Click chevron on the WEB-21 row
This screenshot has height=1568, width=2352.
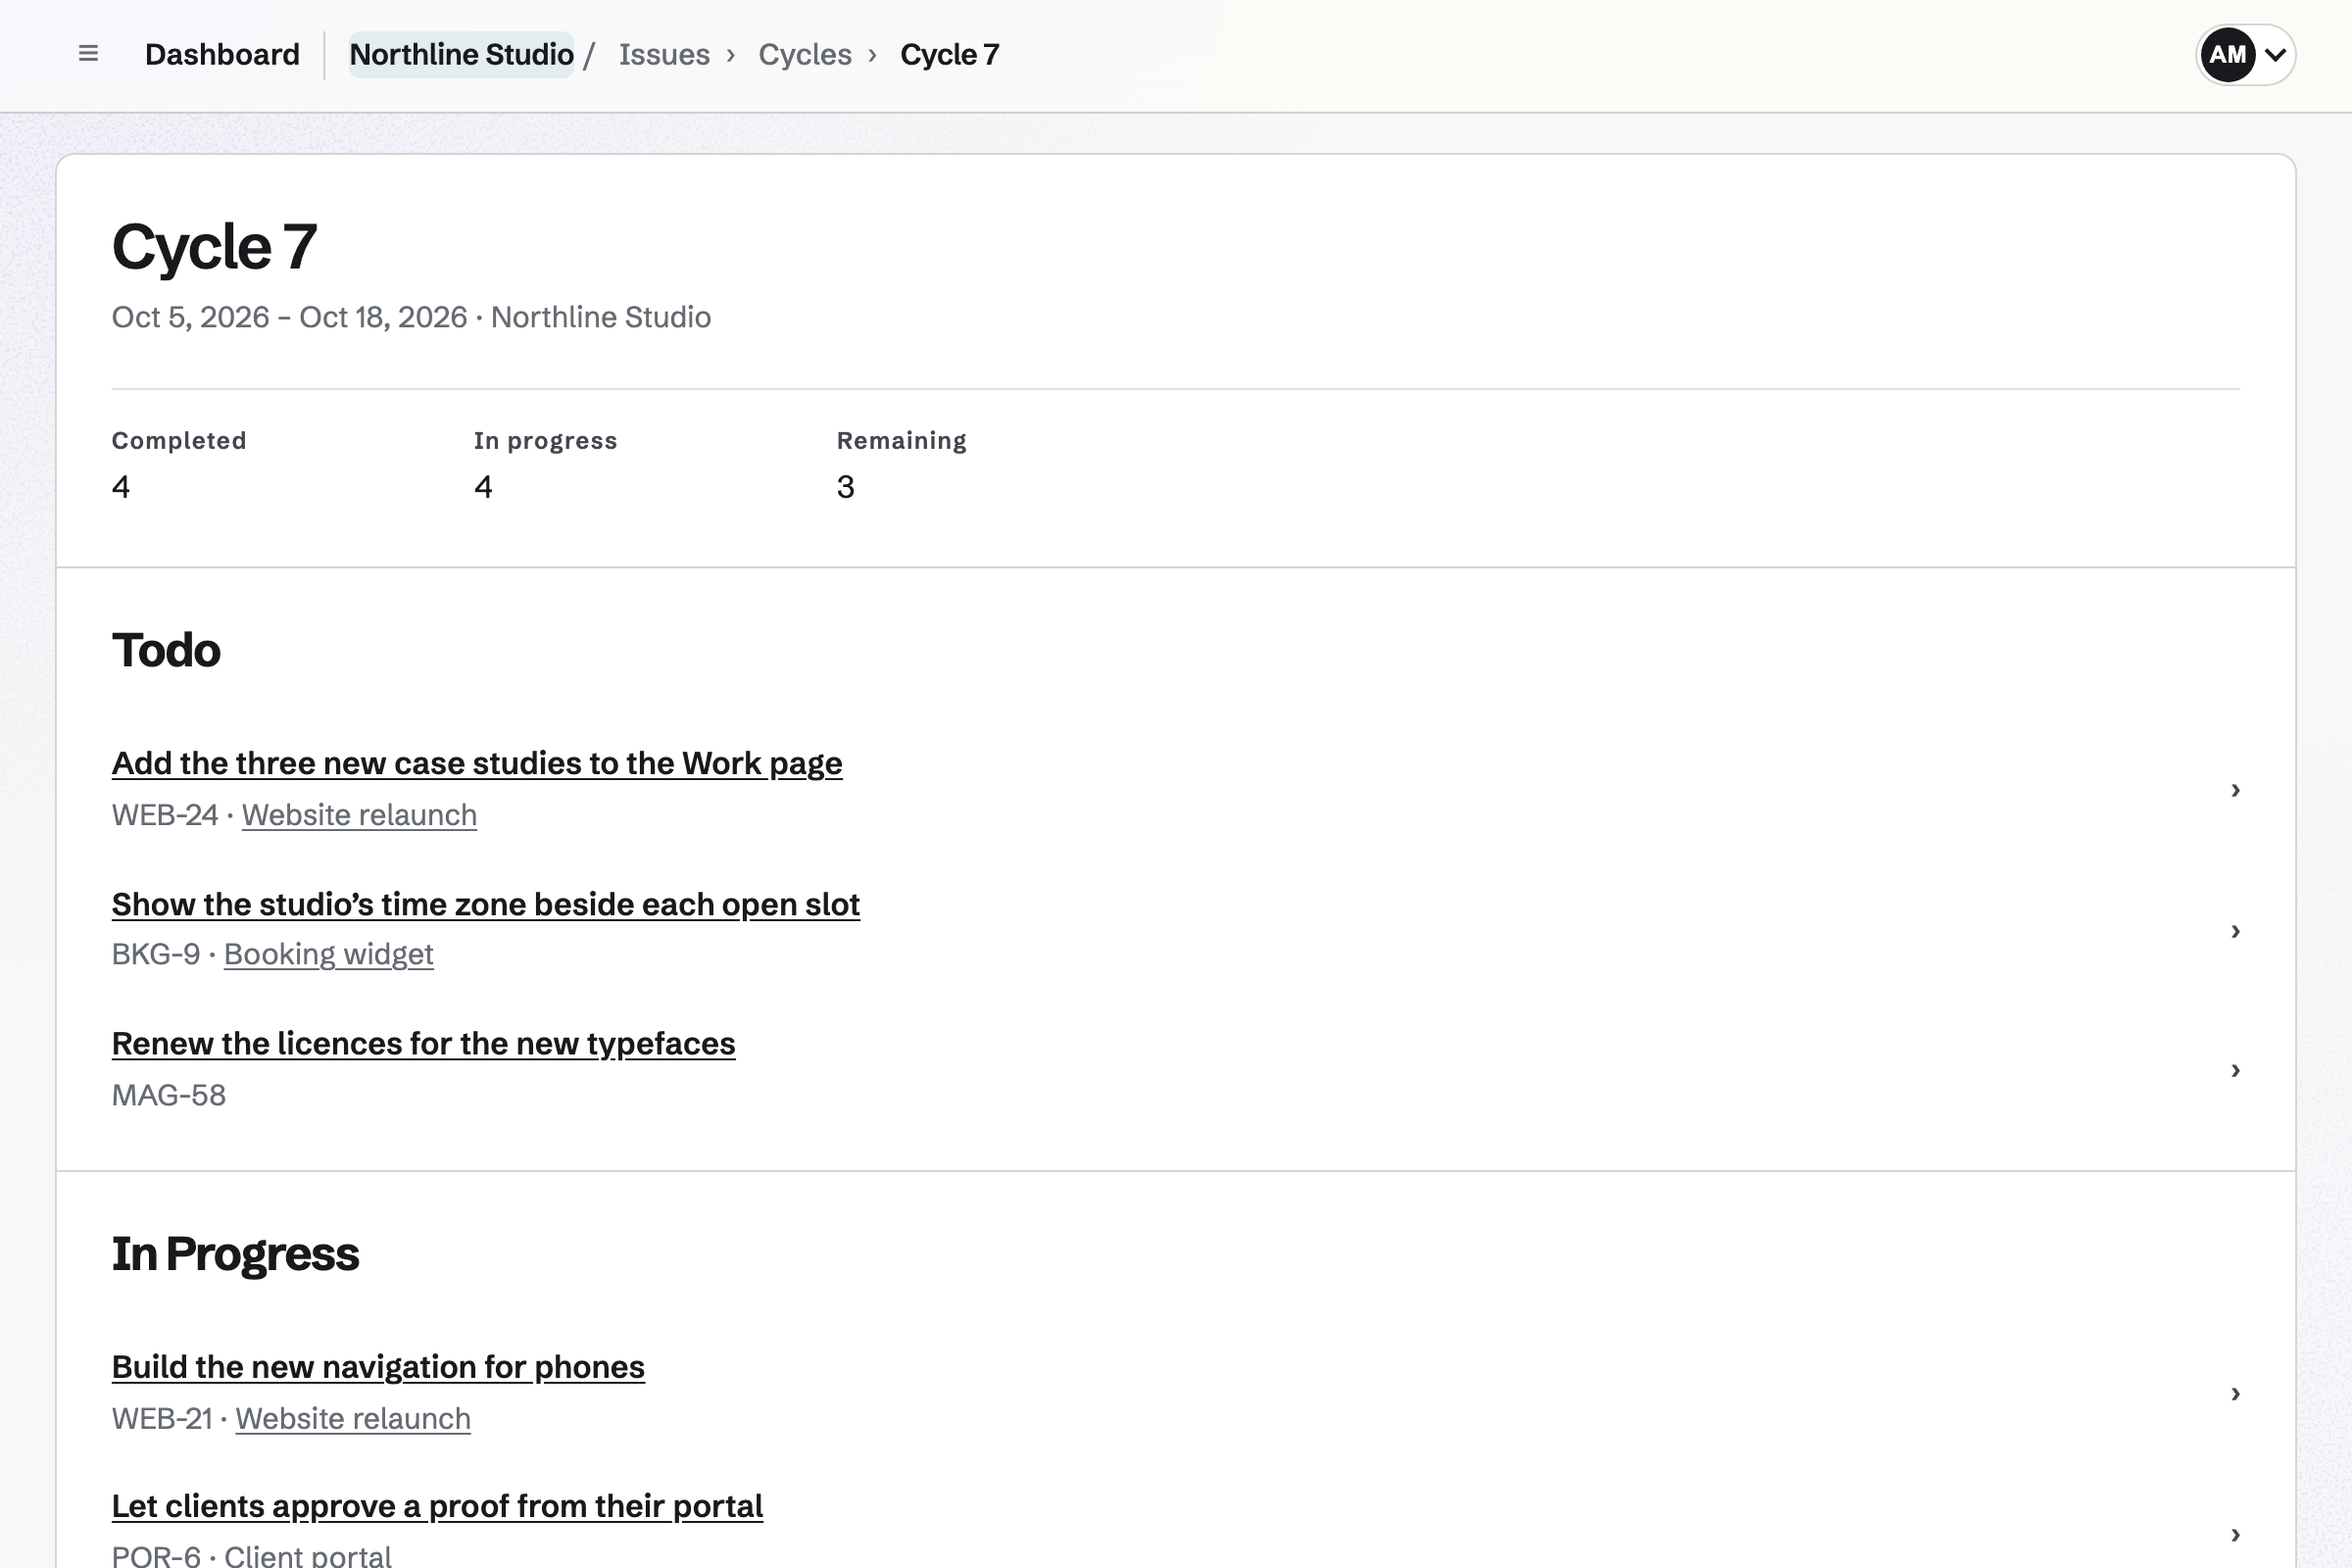(2235, 1394)
